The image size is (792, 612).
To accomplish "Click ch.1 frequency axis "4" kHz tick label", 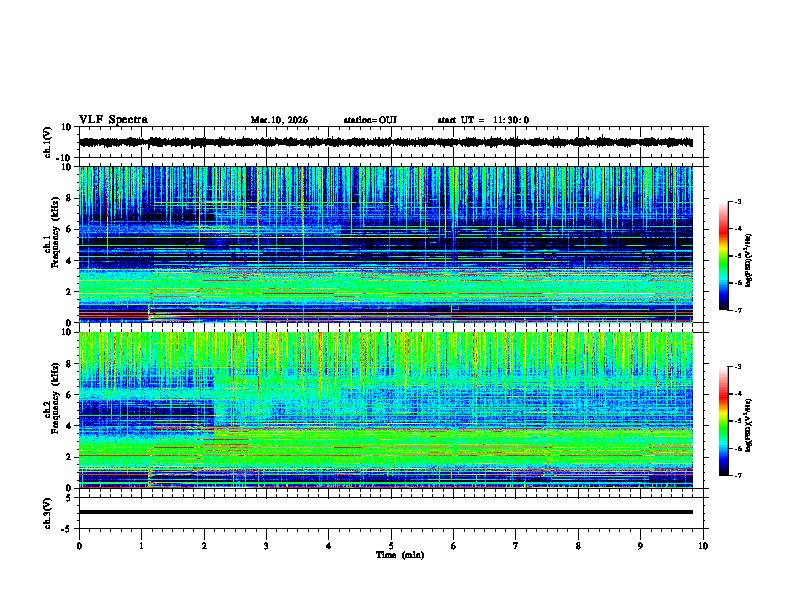I will point(70,261).
